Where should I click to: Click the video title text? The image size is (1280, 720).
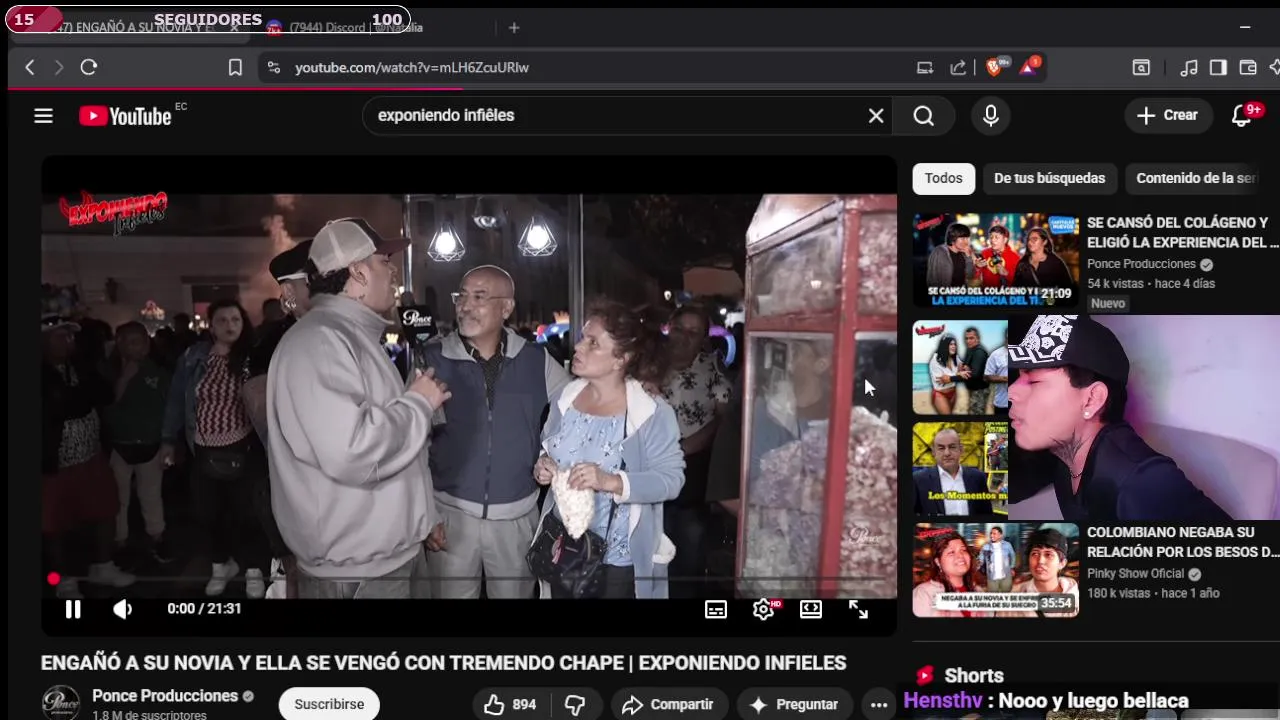coord(443,663)
